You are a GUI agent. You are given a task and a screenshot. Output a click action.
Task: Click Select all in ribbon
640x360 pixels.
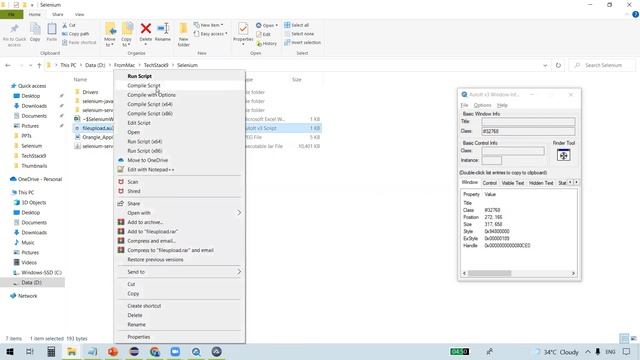[x=297, y=25]
